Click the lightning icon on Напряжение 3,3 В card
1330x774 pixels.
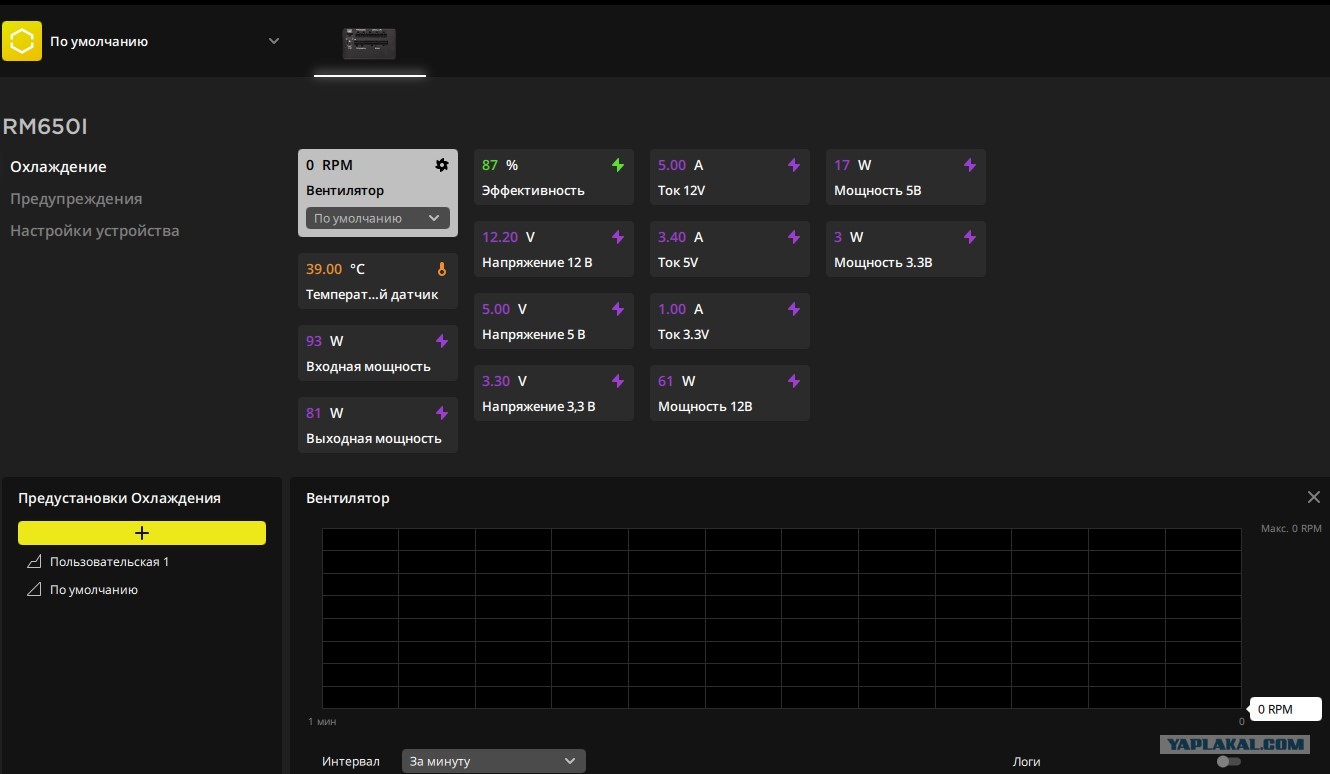(x=618, y=381)
